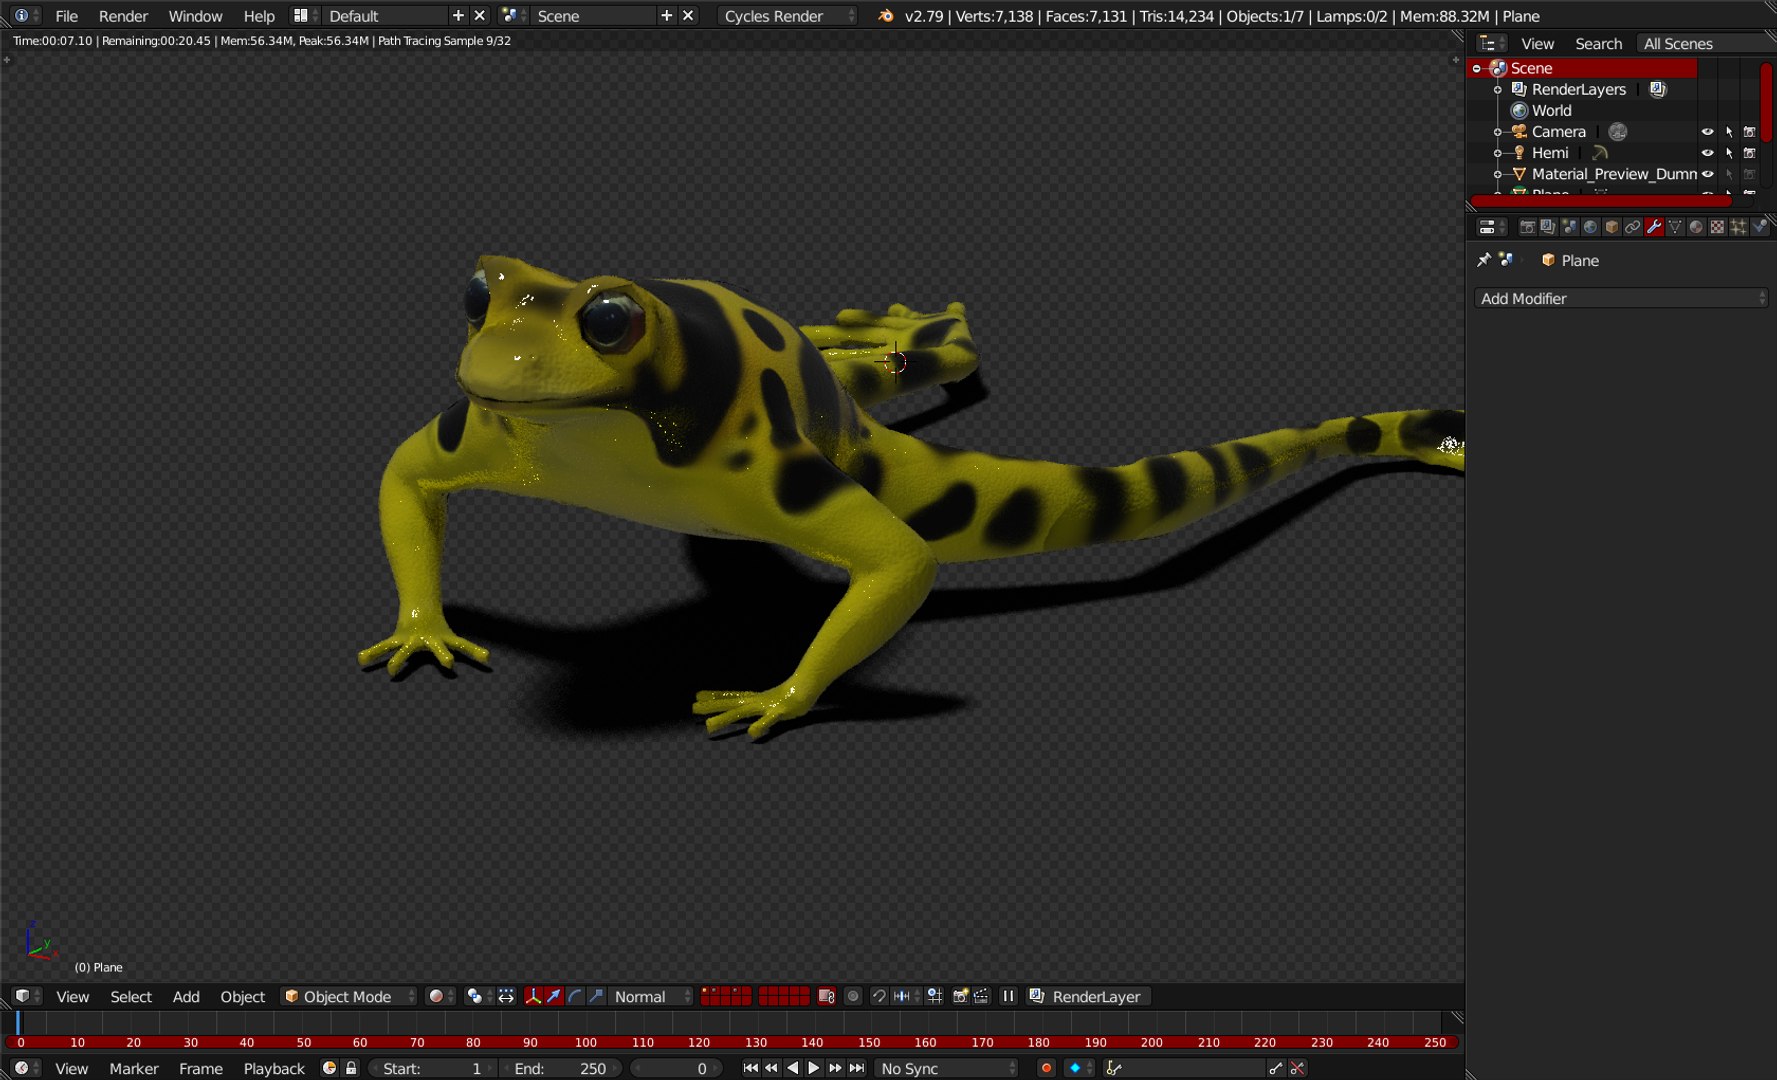Open the Render menu in top bar
Screen dimensions: 1777x1080
[123, 16]
